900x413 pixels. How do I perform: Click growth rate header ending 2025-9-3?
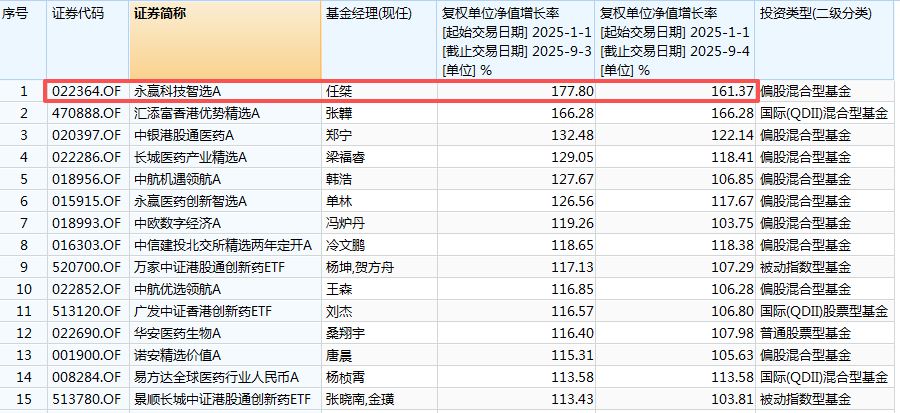(x=517, y=40)
